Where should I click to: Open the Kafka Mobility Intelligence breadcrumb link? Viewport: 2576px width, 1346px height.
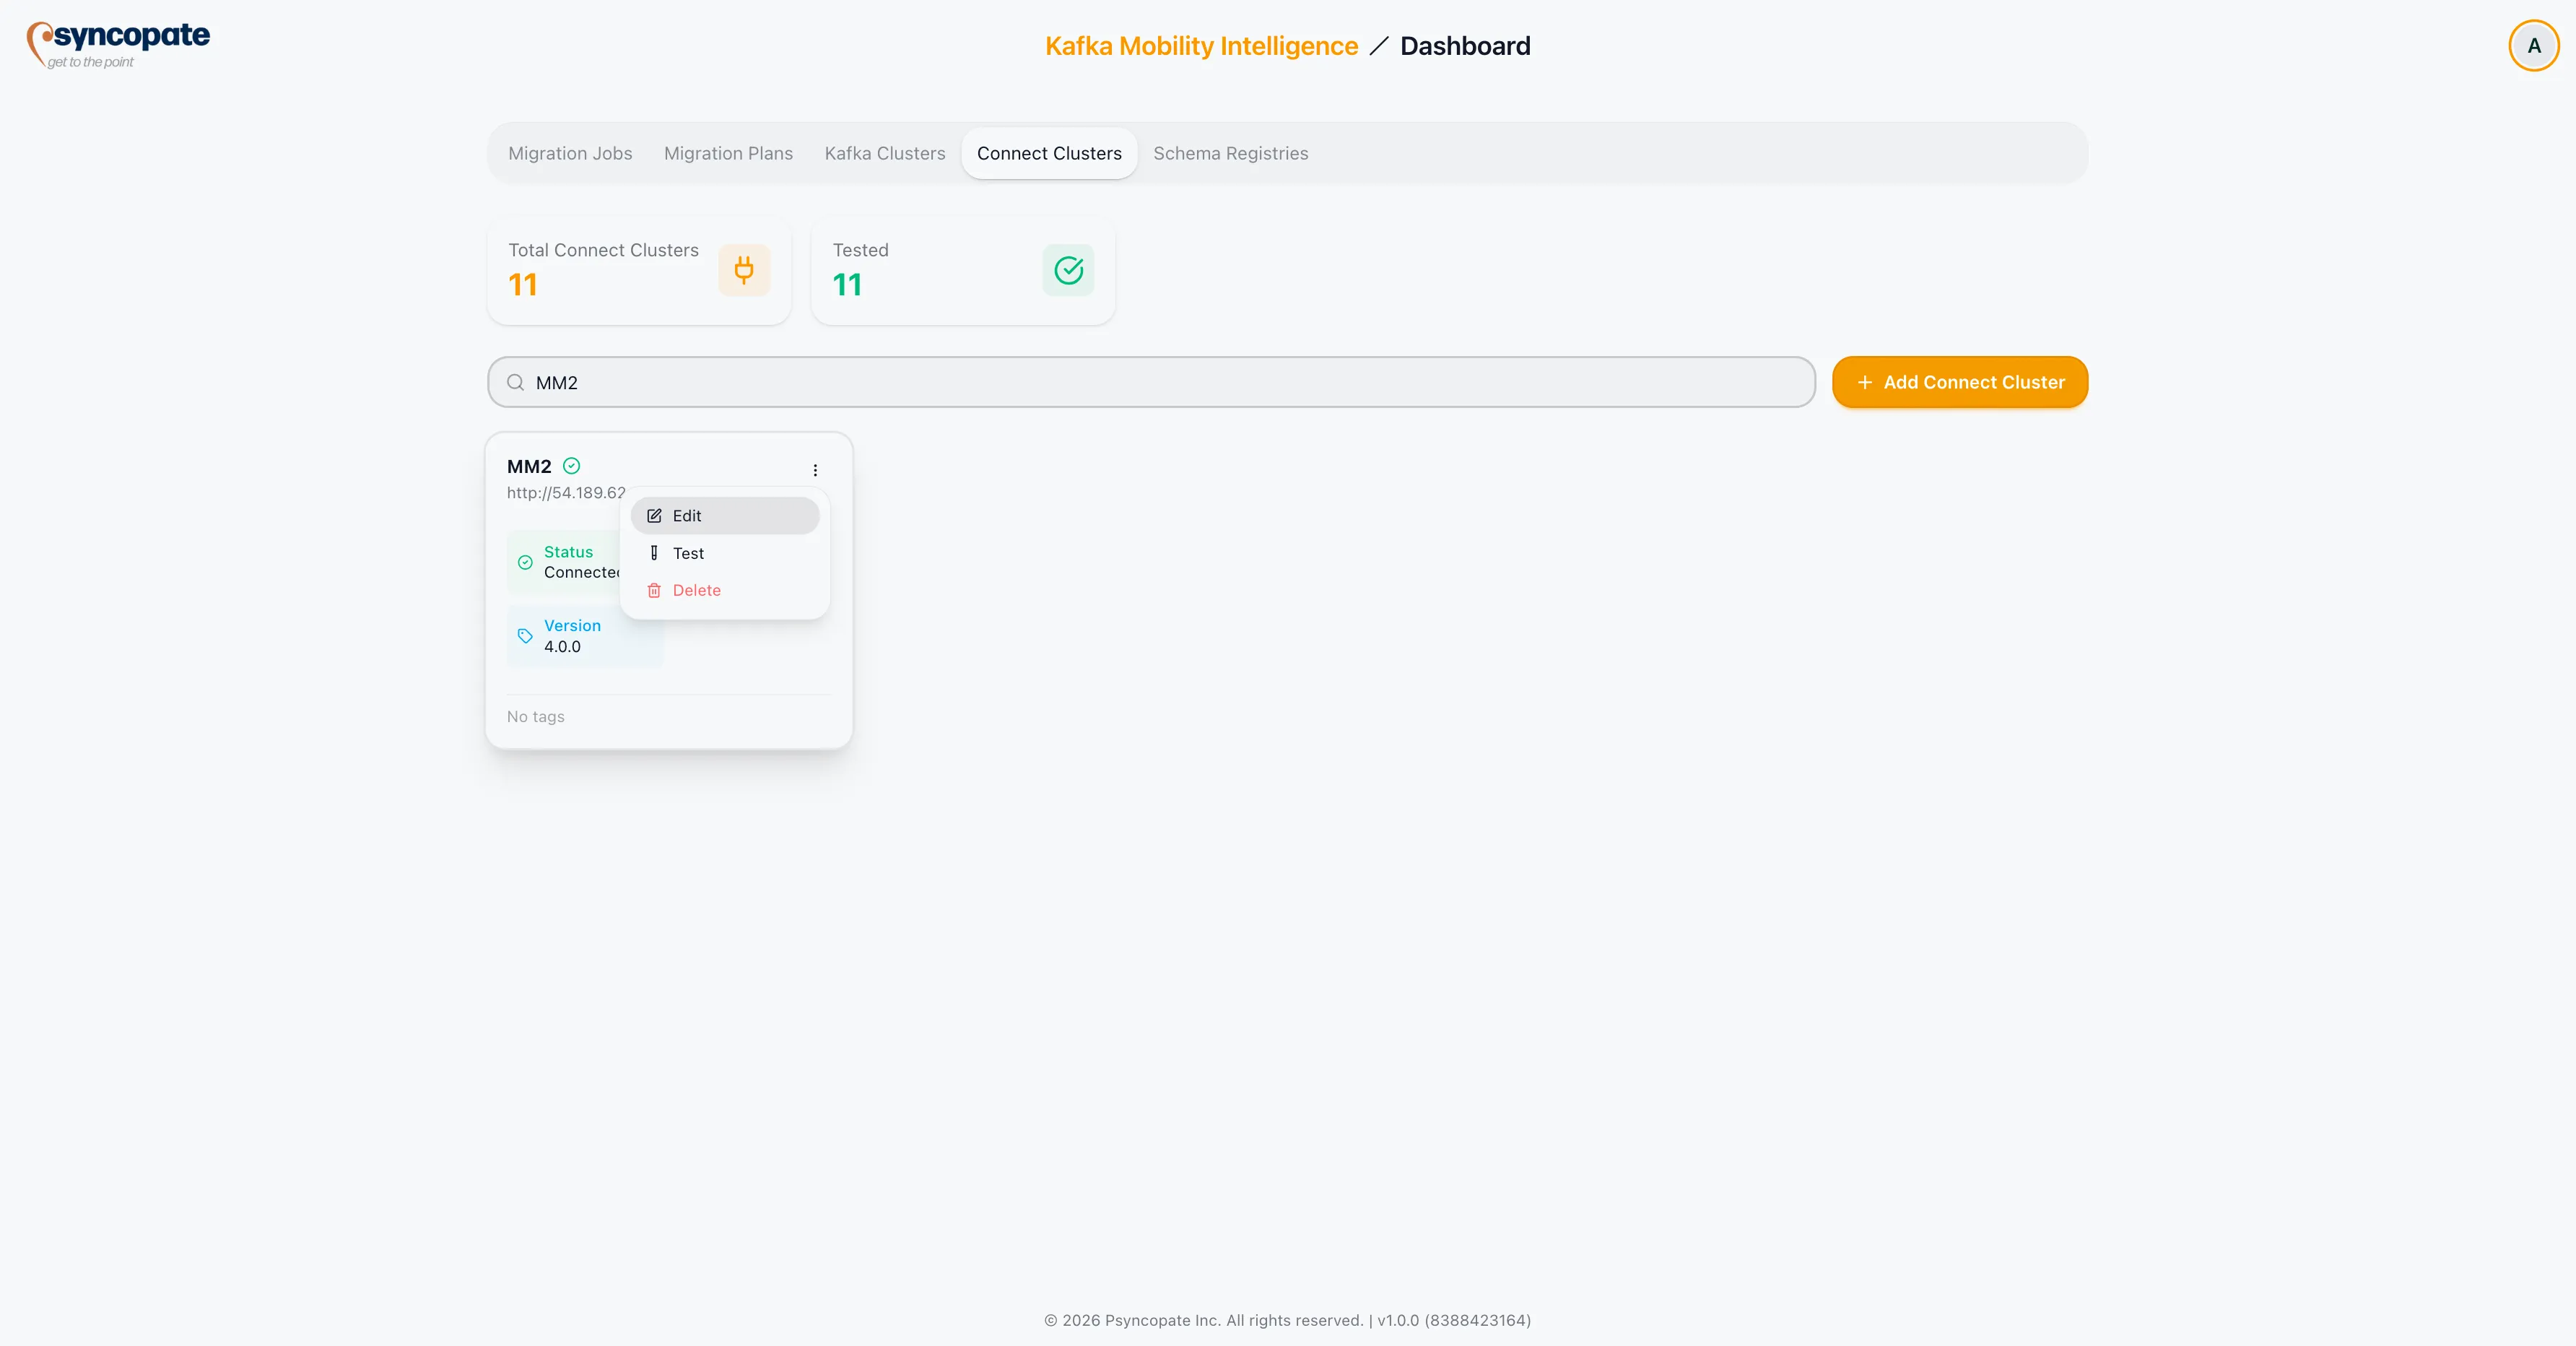[x=1200, y=45]
